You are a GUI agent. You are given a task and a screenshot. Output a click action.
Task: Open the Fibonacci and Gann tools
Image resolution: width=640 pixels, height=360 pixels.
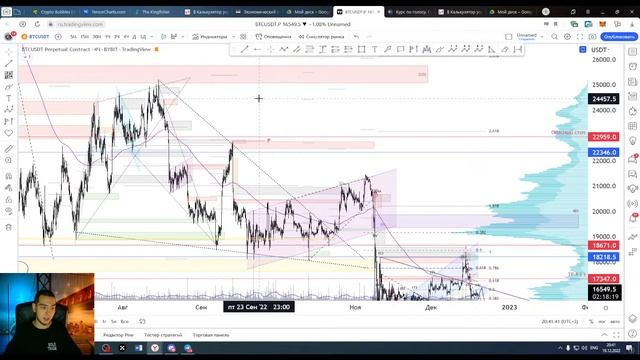[9, 75]
